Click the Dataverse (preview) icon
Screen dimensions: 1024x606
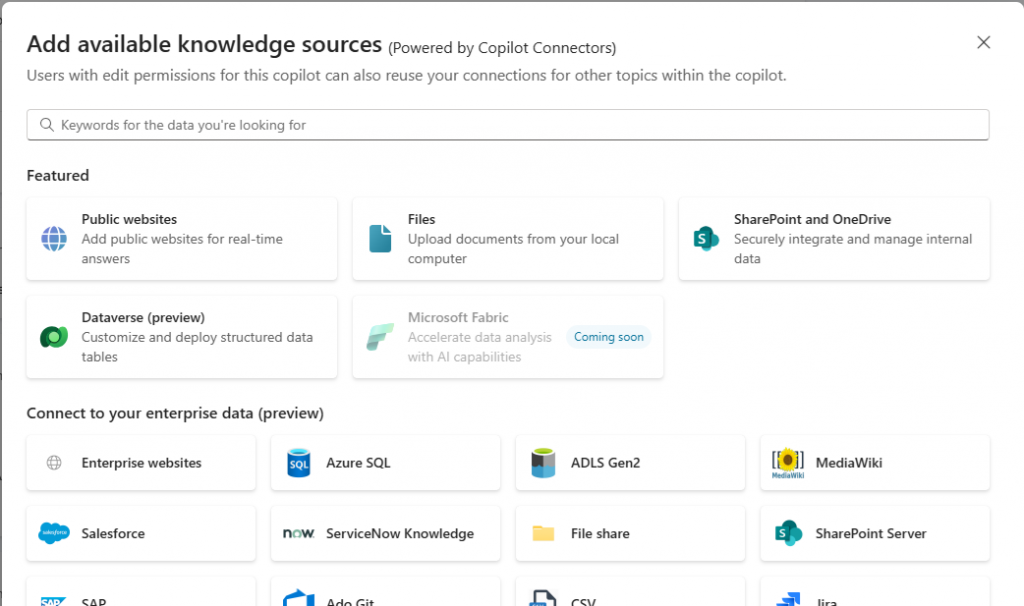pyautogui.click(x=54, y=337)
